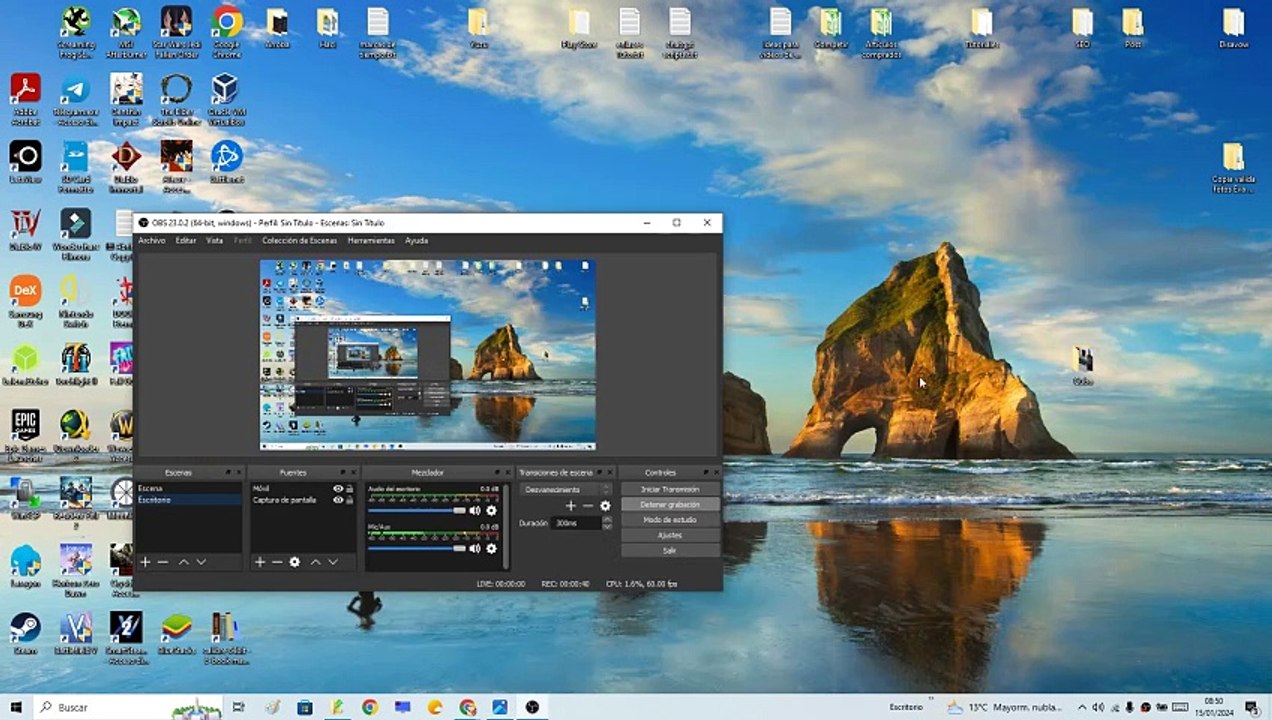Lock the Móvil source
The width and height of the screenshot is (1272, 720).
point(349,489)
